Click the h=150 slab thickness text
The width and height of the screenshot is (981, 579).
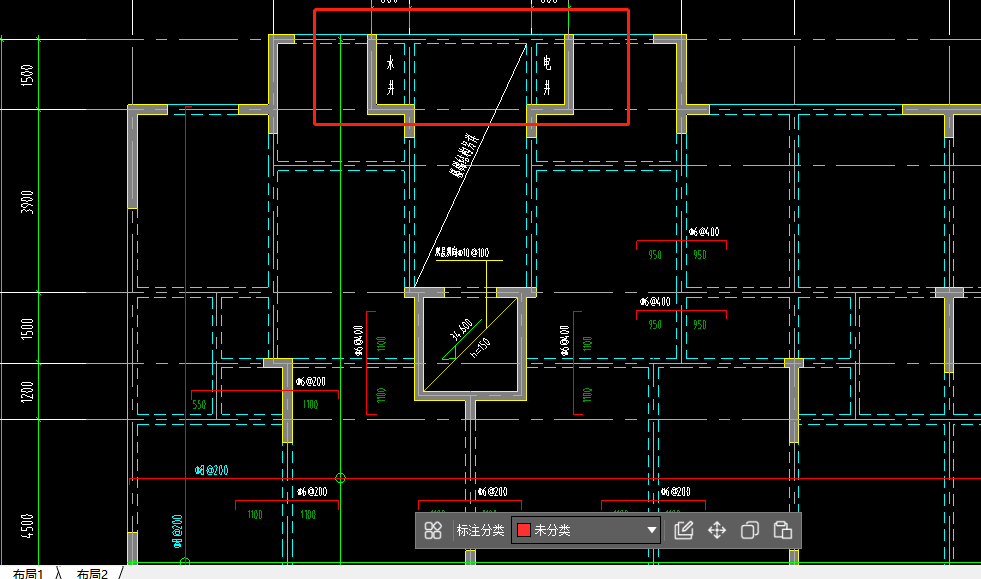click(x=480, y=347)
